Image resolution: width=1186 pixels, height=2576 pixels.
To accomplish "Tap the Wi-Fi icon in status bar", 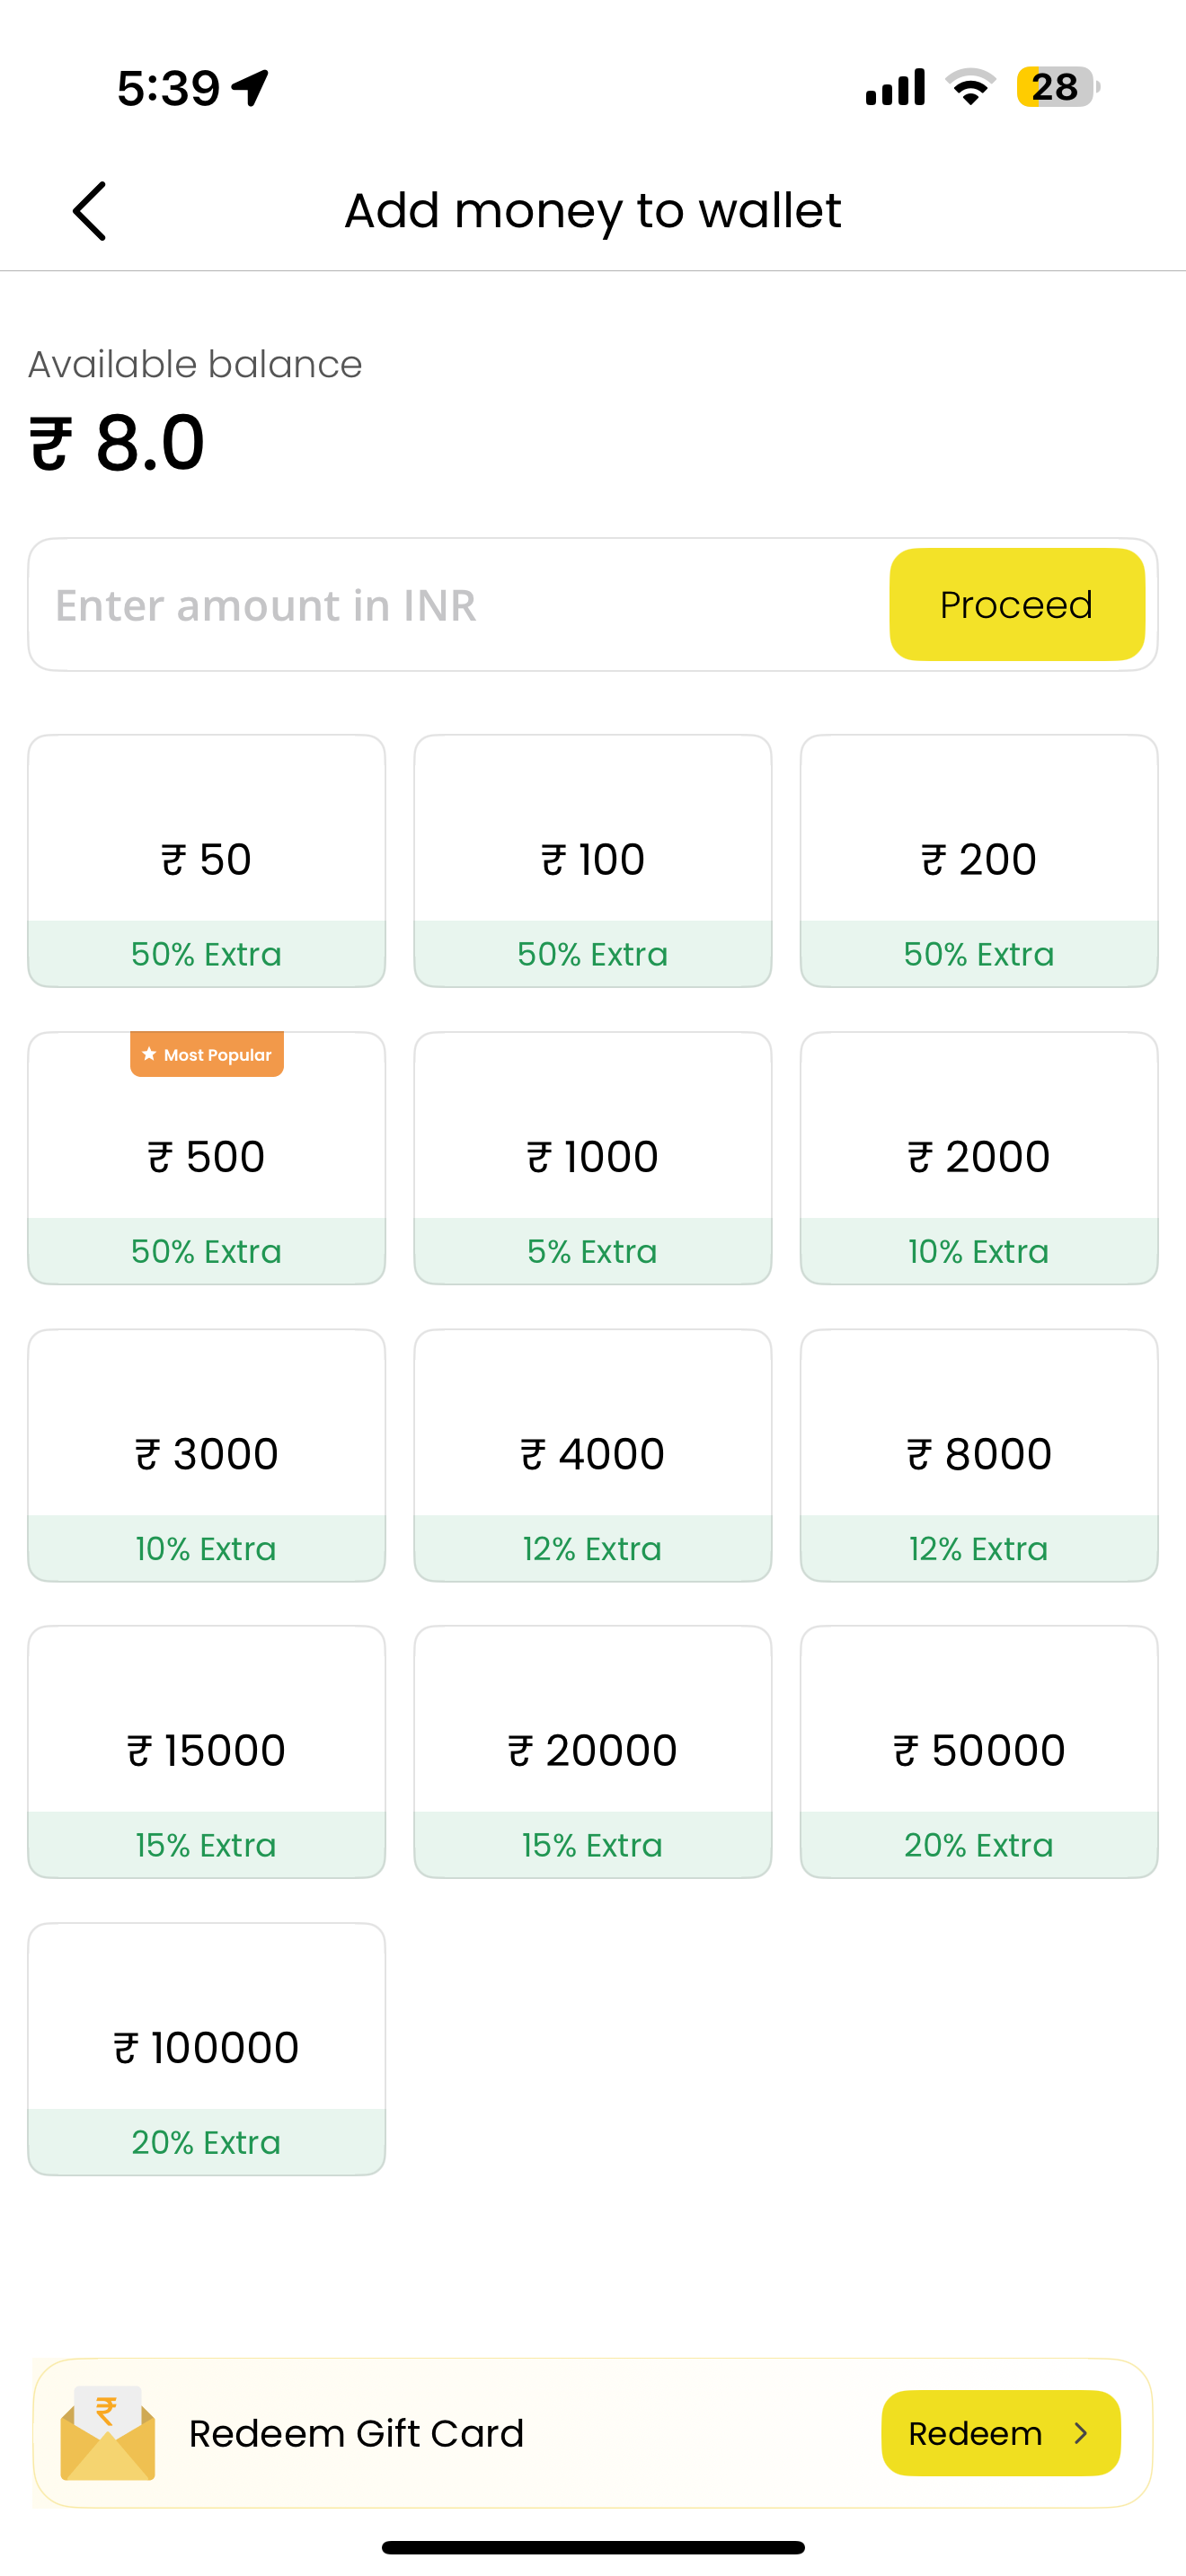I will [971, 87].
